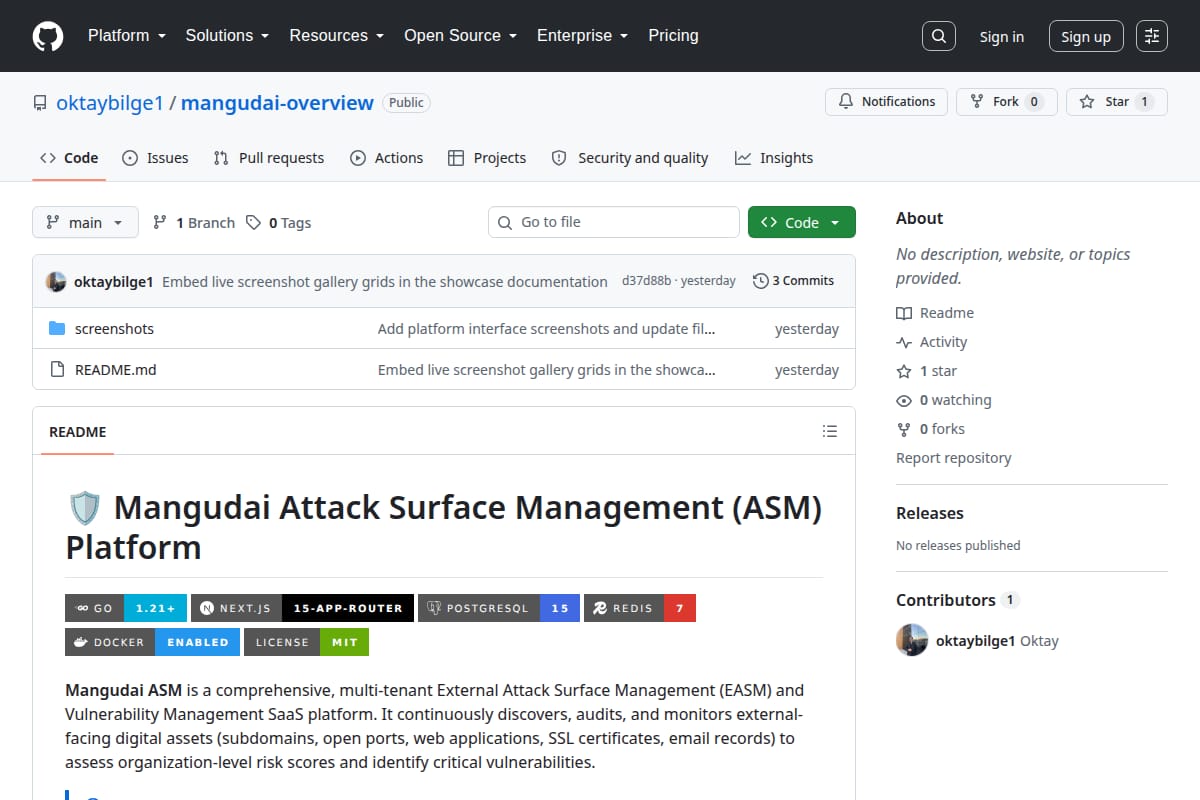Expand the Enterprise menu

click(x=582, y=35)
